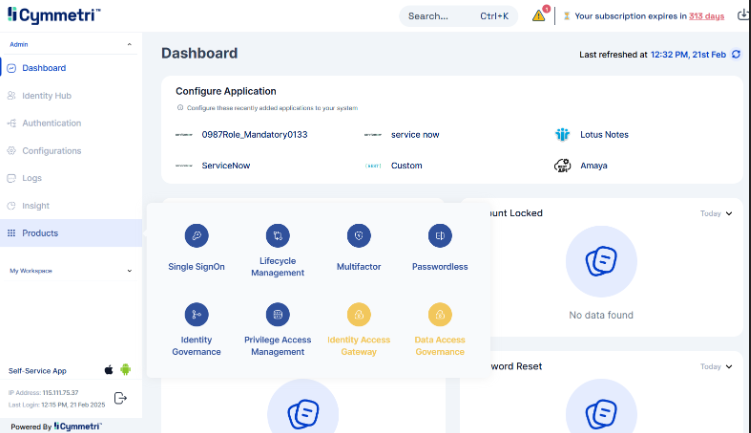The width and height of the screenshot is (751, 433).
Task: Choose the Passwordless product icon
Action: click(x=439, y=236)
